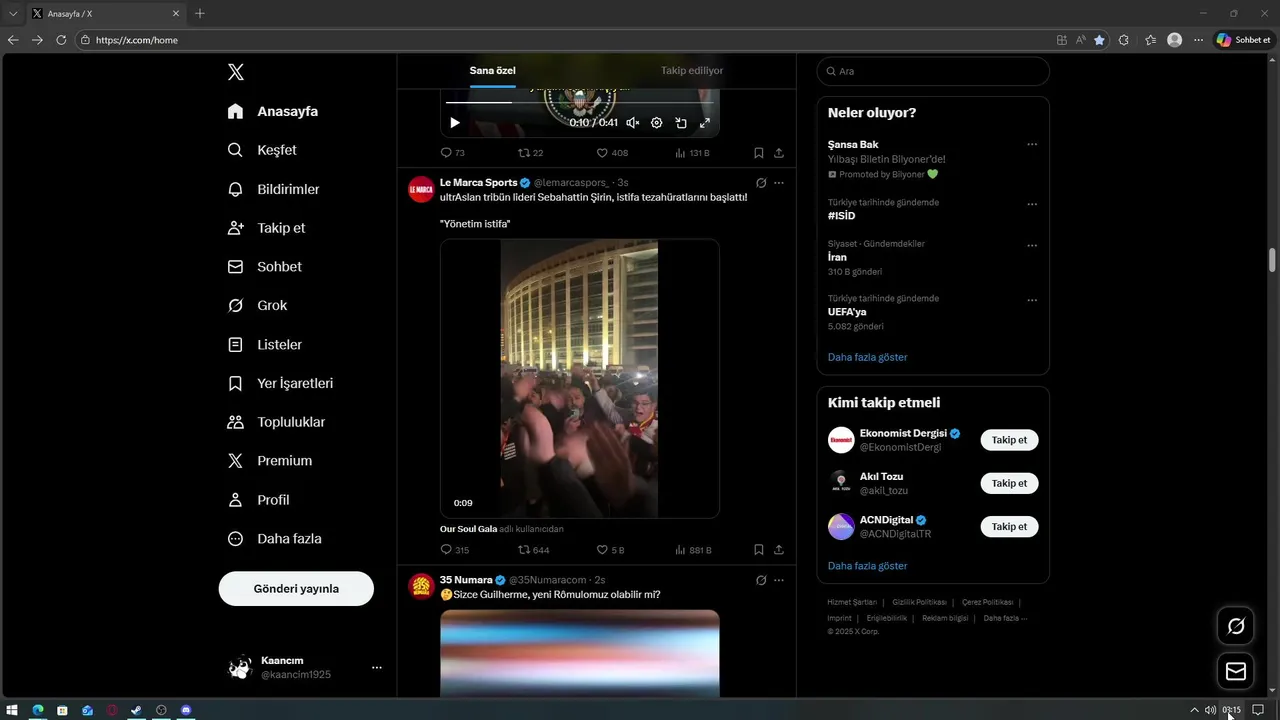
Task: Open options for Şansa Bak trend
Action: 1032,144
